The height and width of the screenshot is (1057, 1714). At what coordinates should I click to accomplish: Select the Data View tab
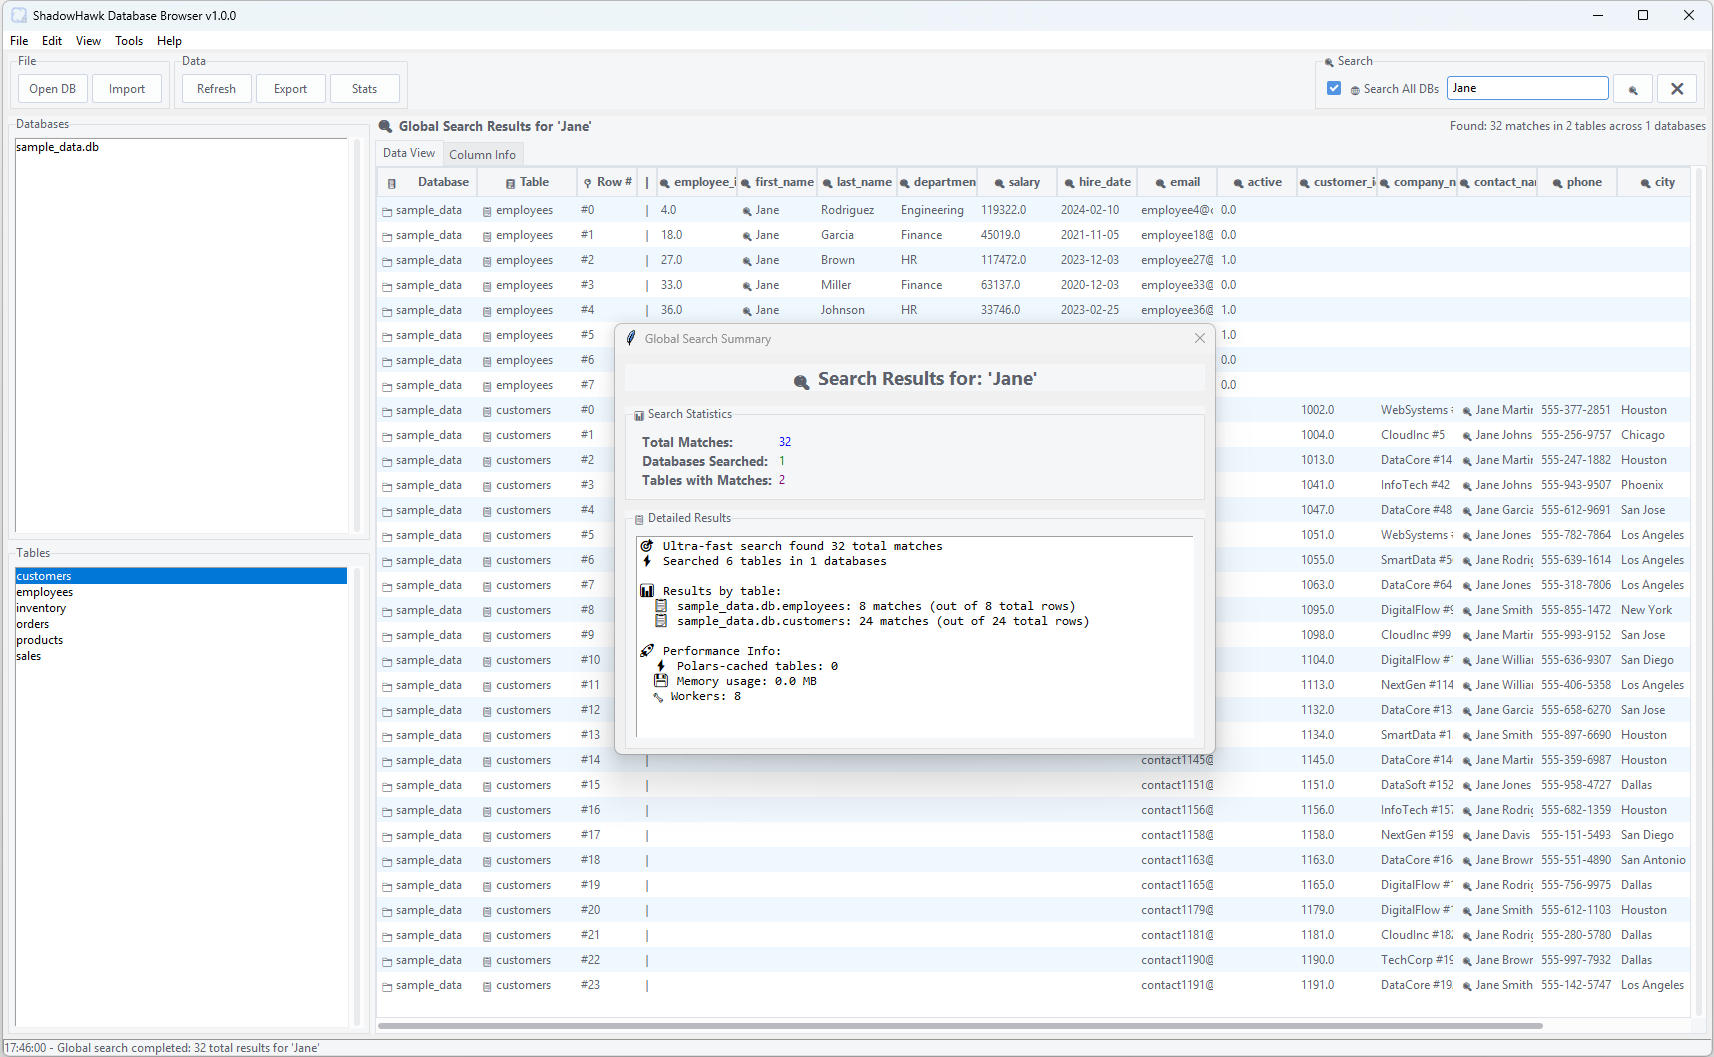409,153
